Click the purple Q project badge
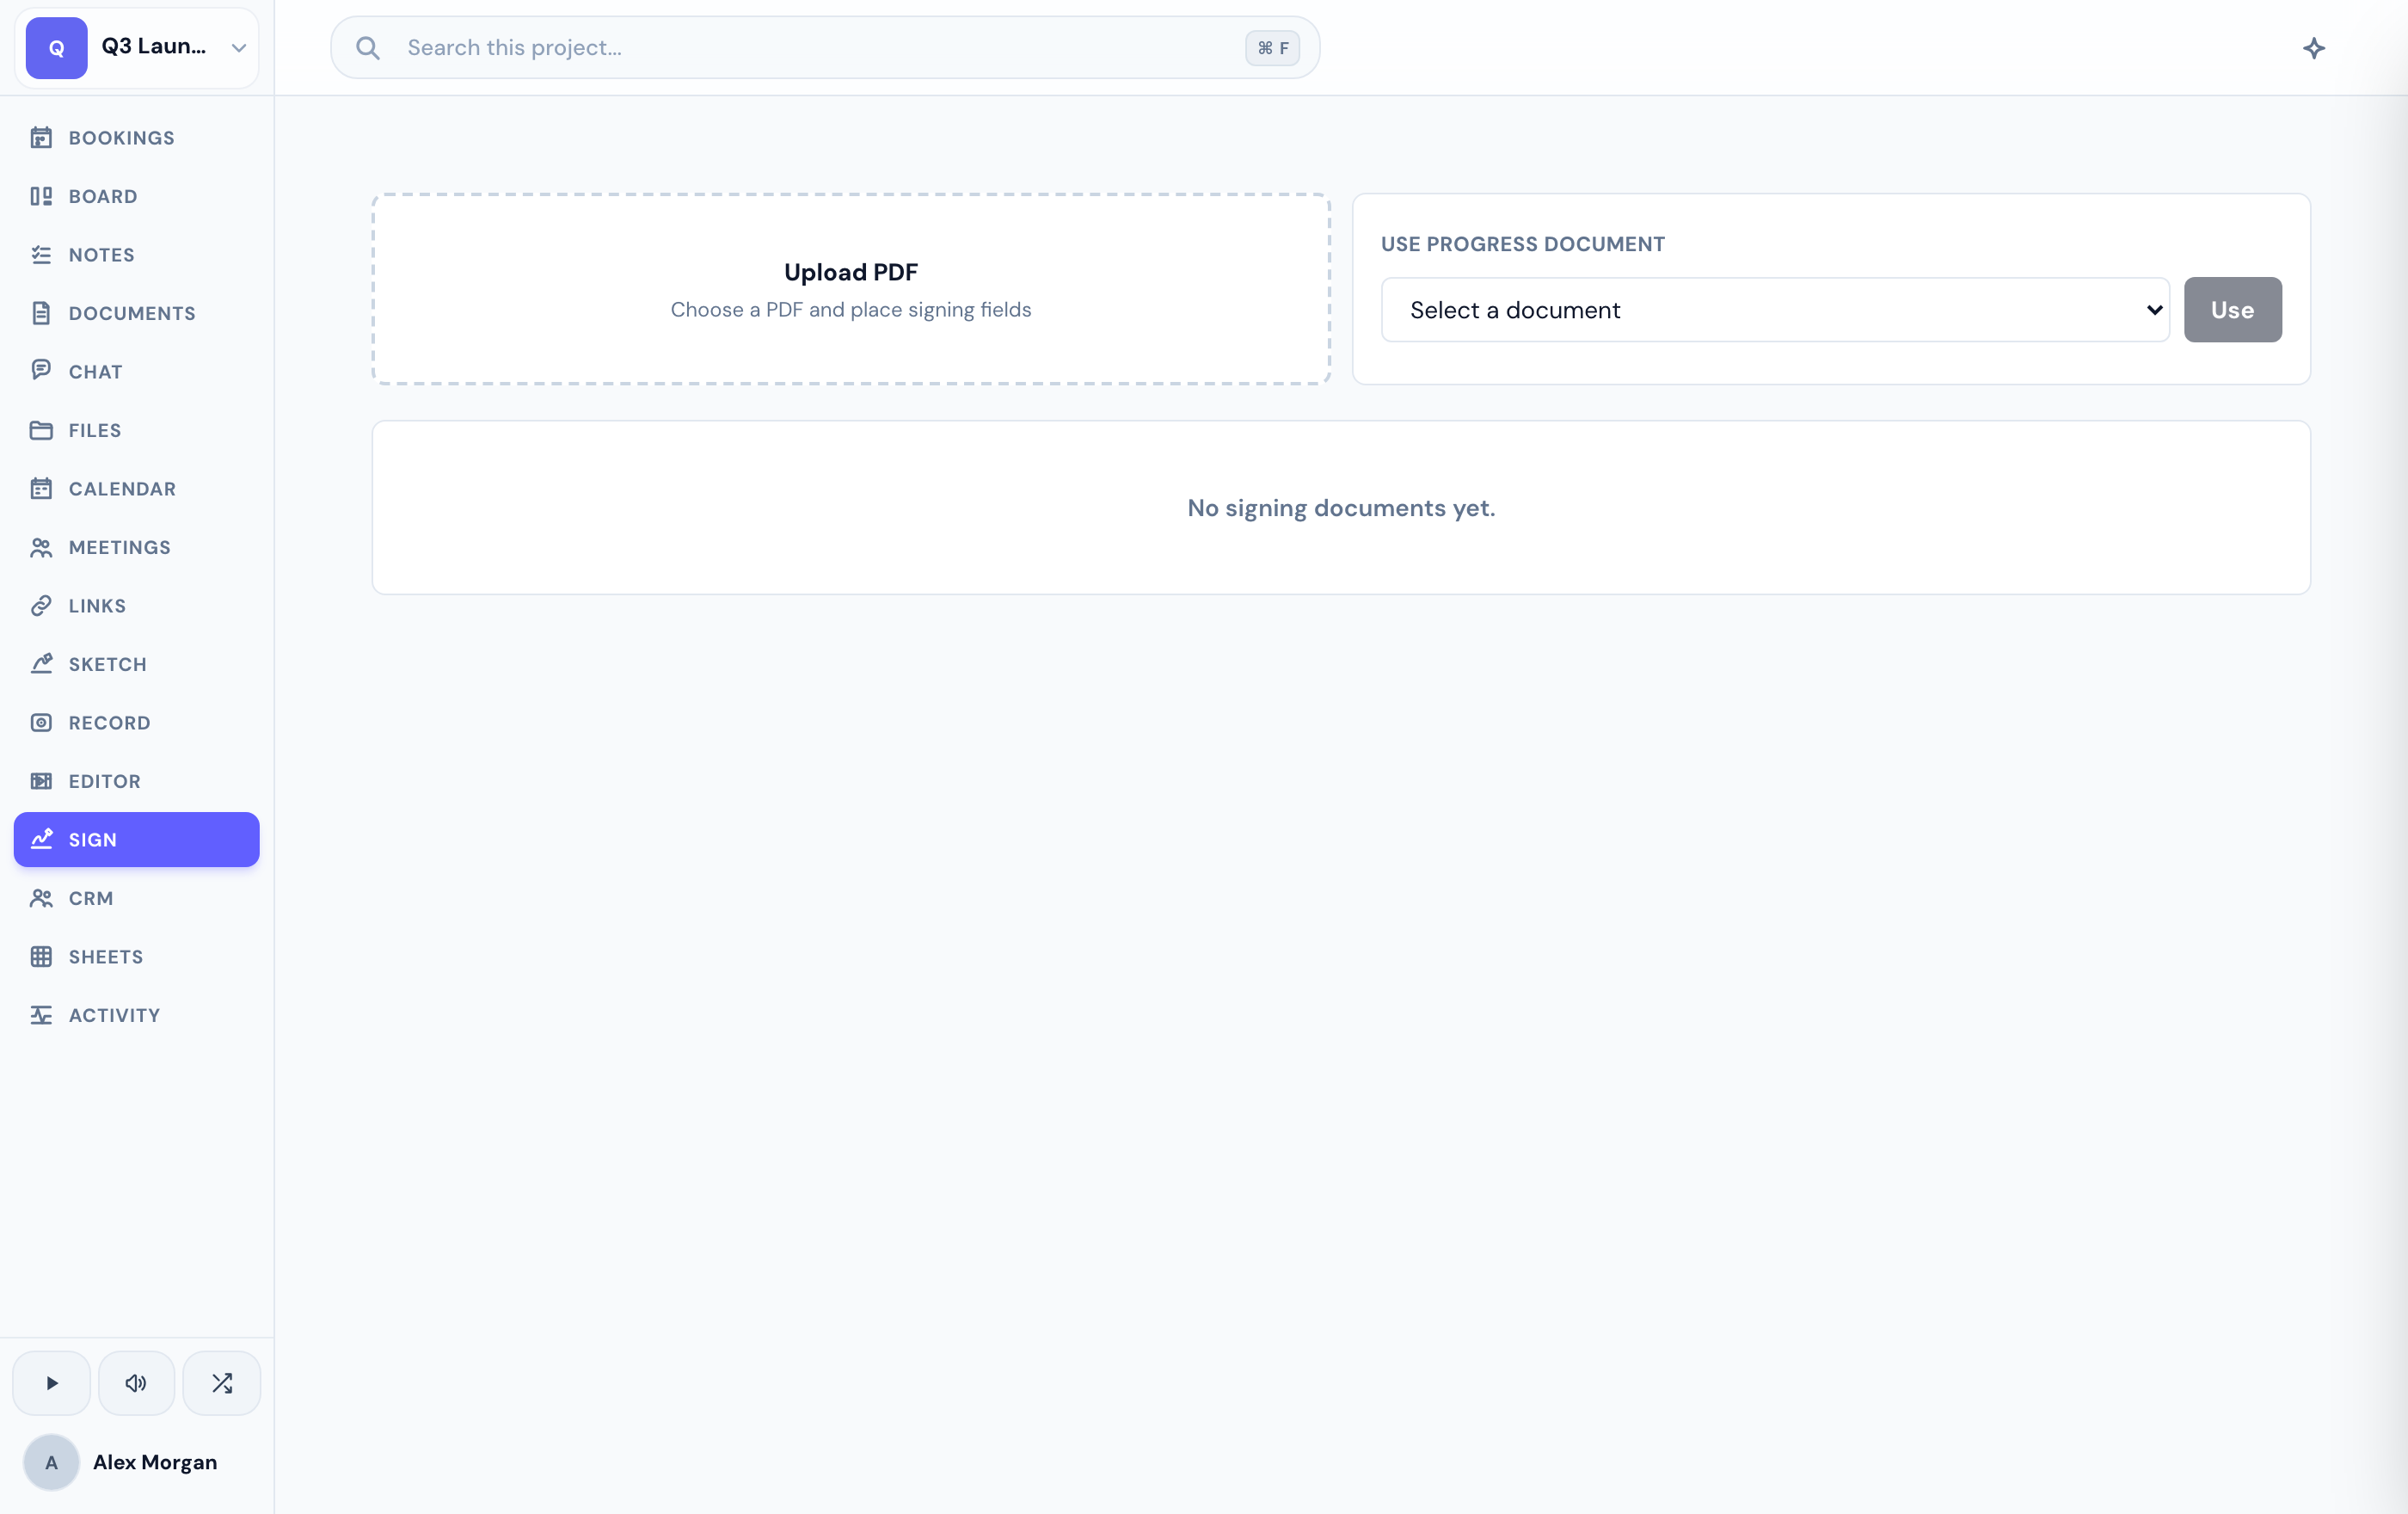 coord(57,48)
